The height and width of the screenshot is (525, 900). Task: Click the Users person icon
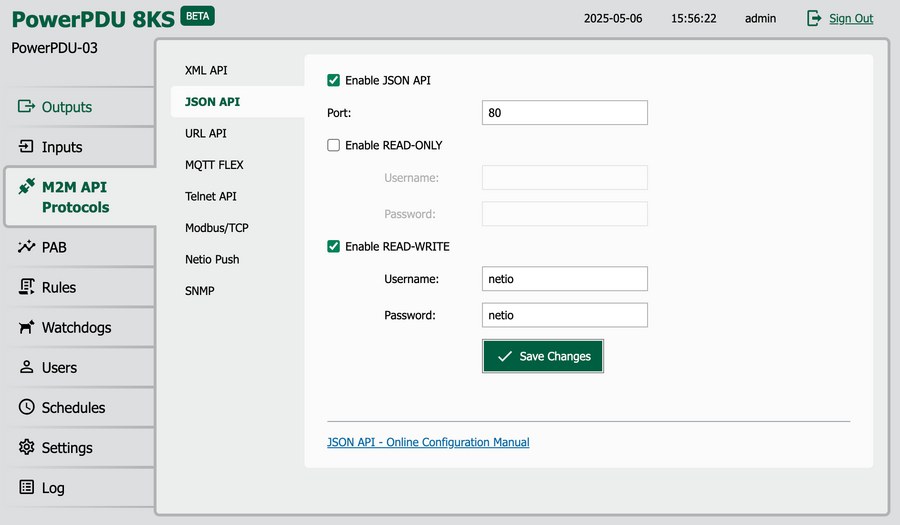tap(26, 367)
